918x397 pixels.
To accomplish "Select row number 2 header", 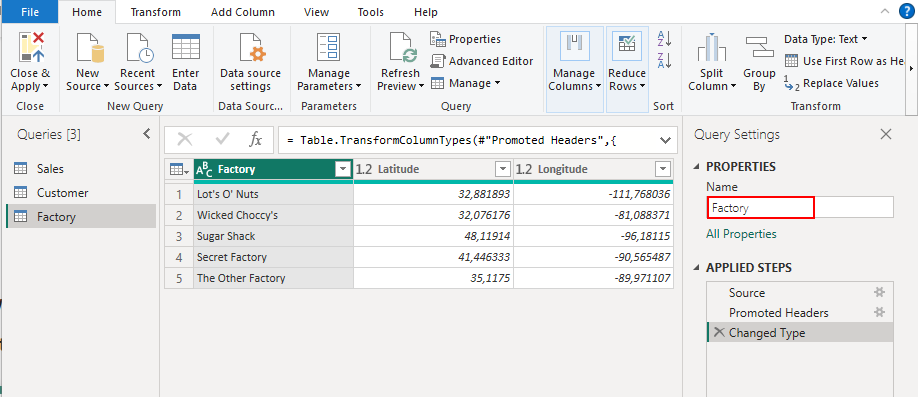I will tap(179, 215).
